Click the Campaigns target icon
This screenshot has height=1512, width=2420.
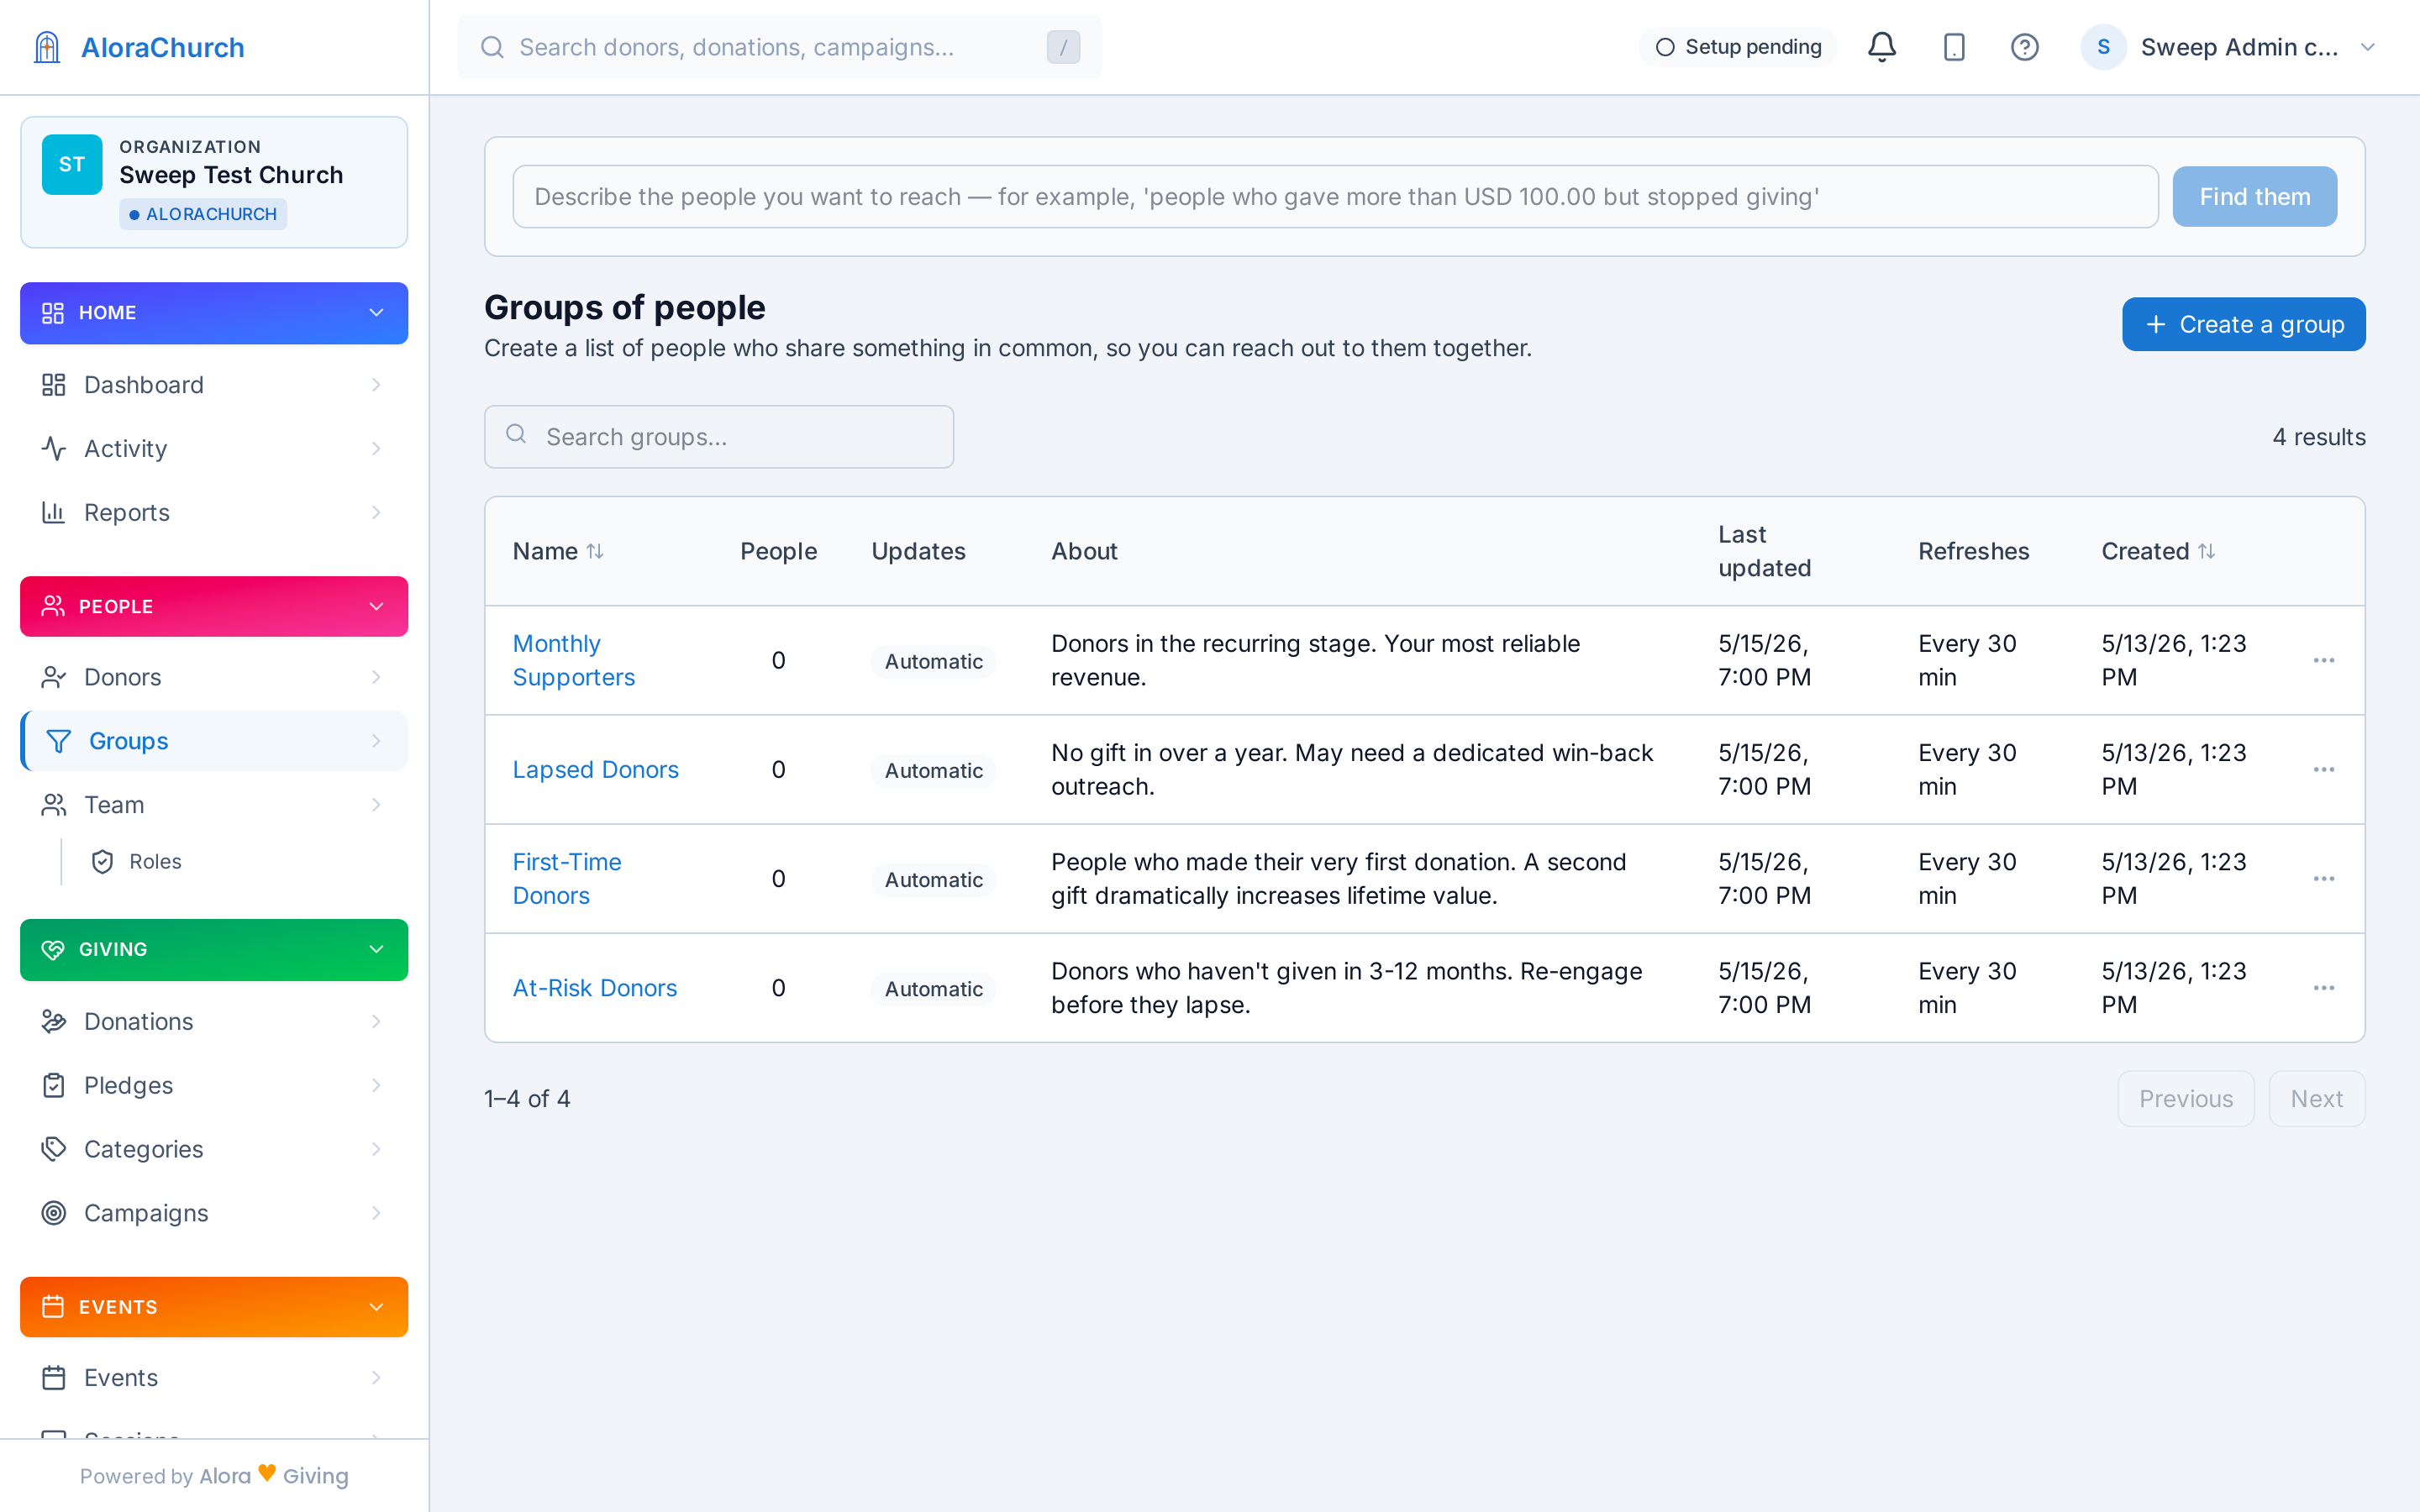[x=54, y=1213]
